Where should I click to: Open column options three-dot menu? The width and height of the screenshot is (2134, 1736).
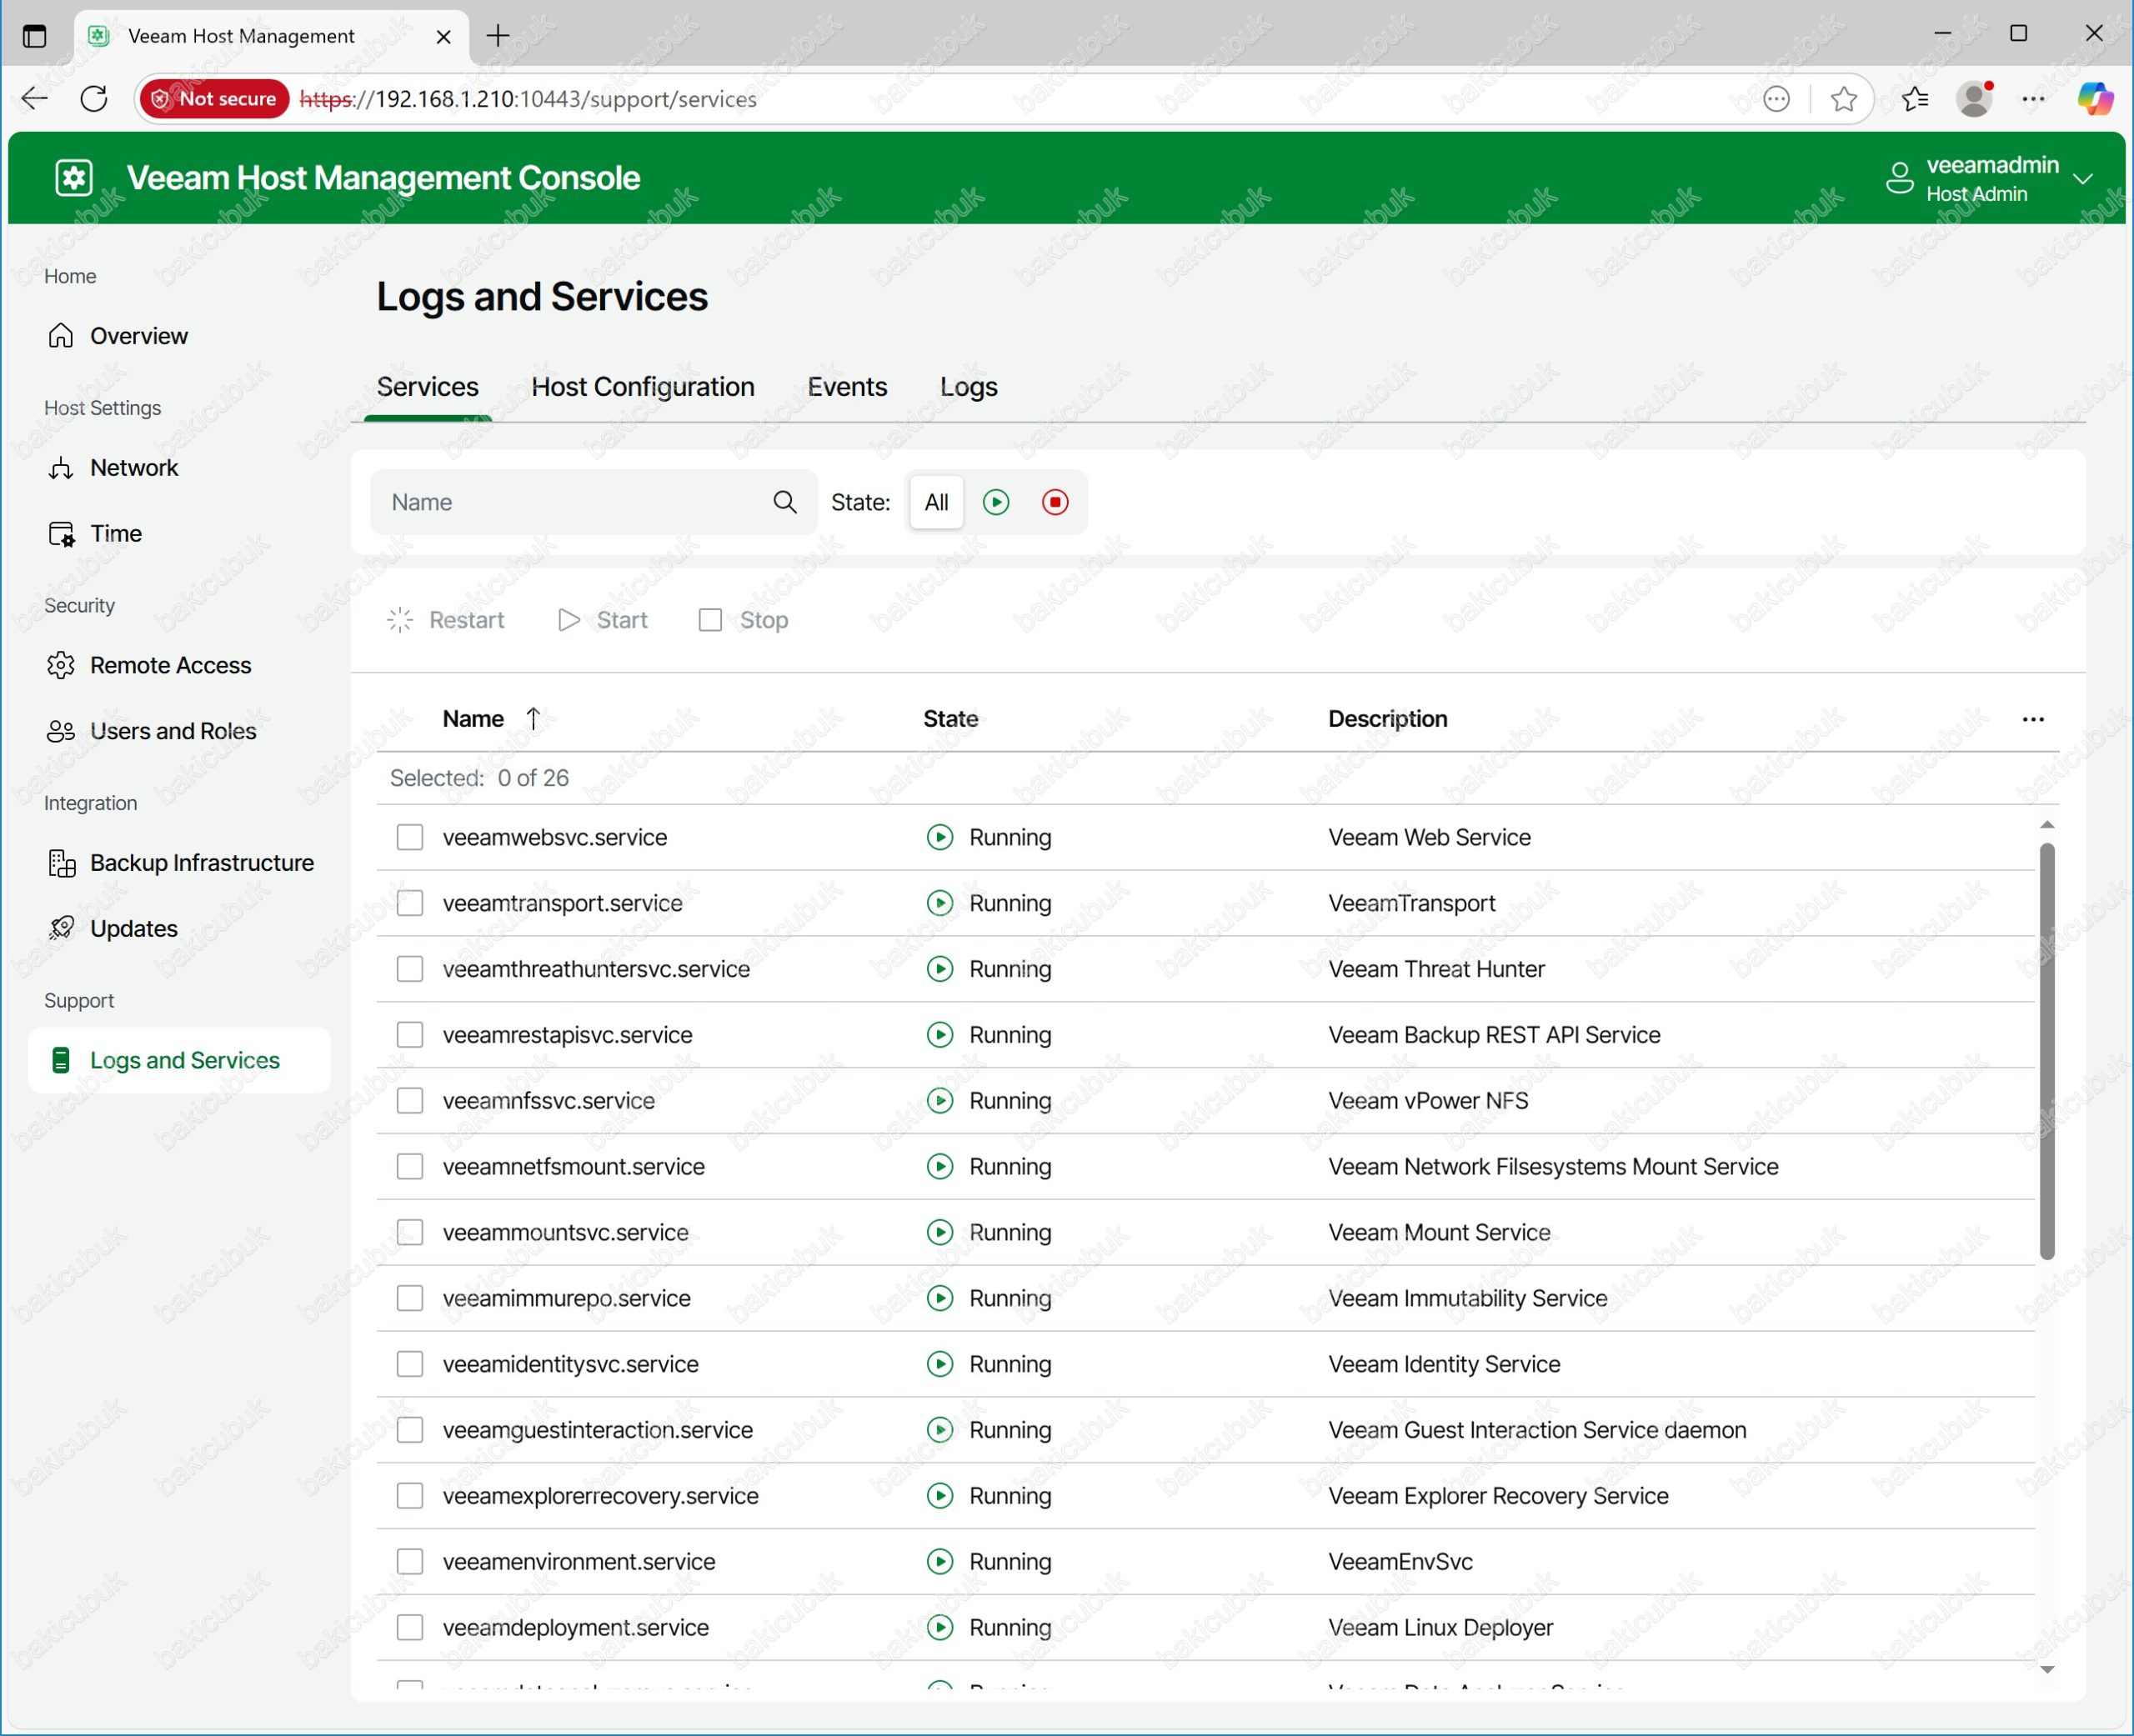pyautogui.click(x=2033, y=720)
